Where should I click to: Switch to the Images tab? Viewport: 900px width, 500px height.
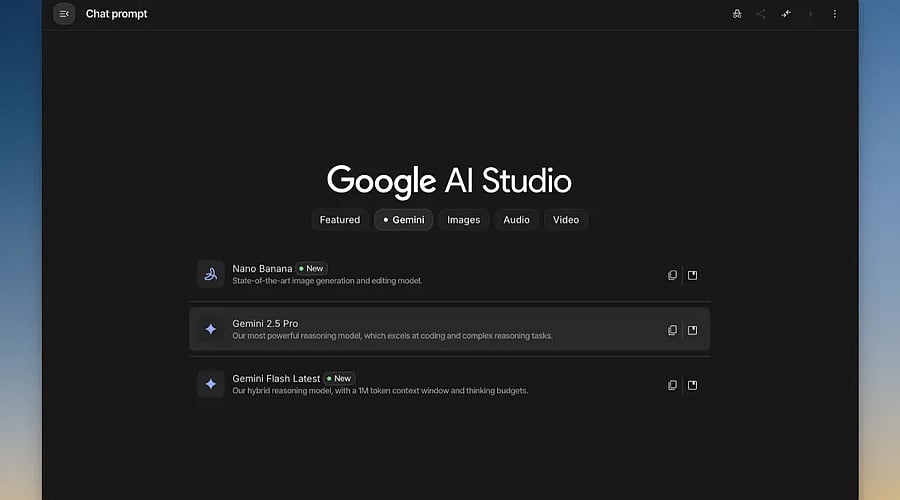coord(464,220)
